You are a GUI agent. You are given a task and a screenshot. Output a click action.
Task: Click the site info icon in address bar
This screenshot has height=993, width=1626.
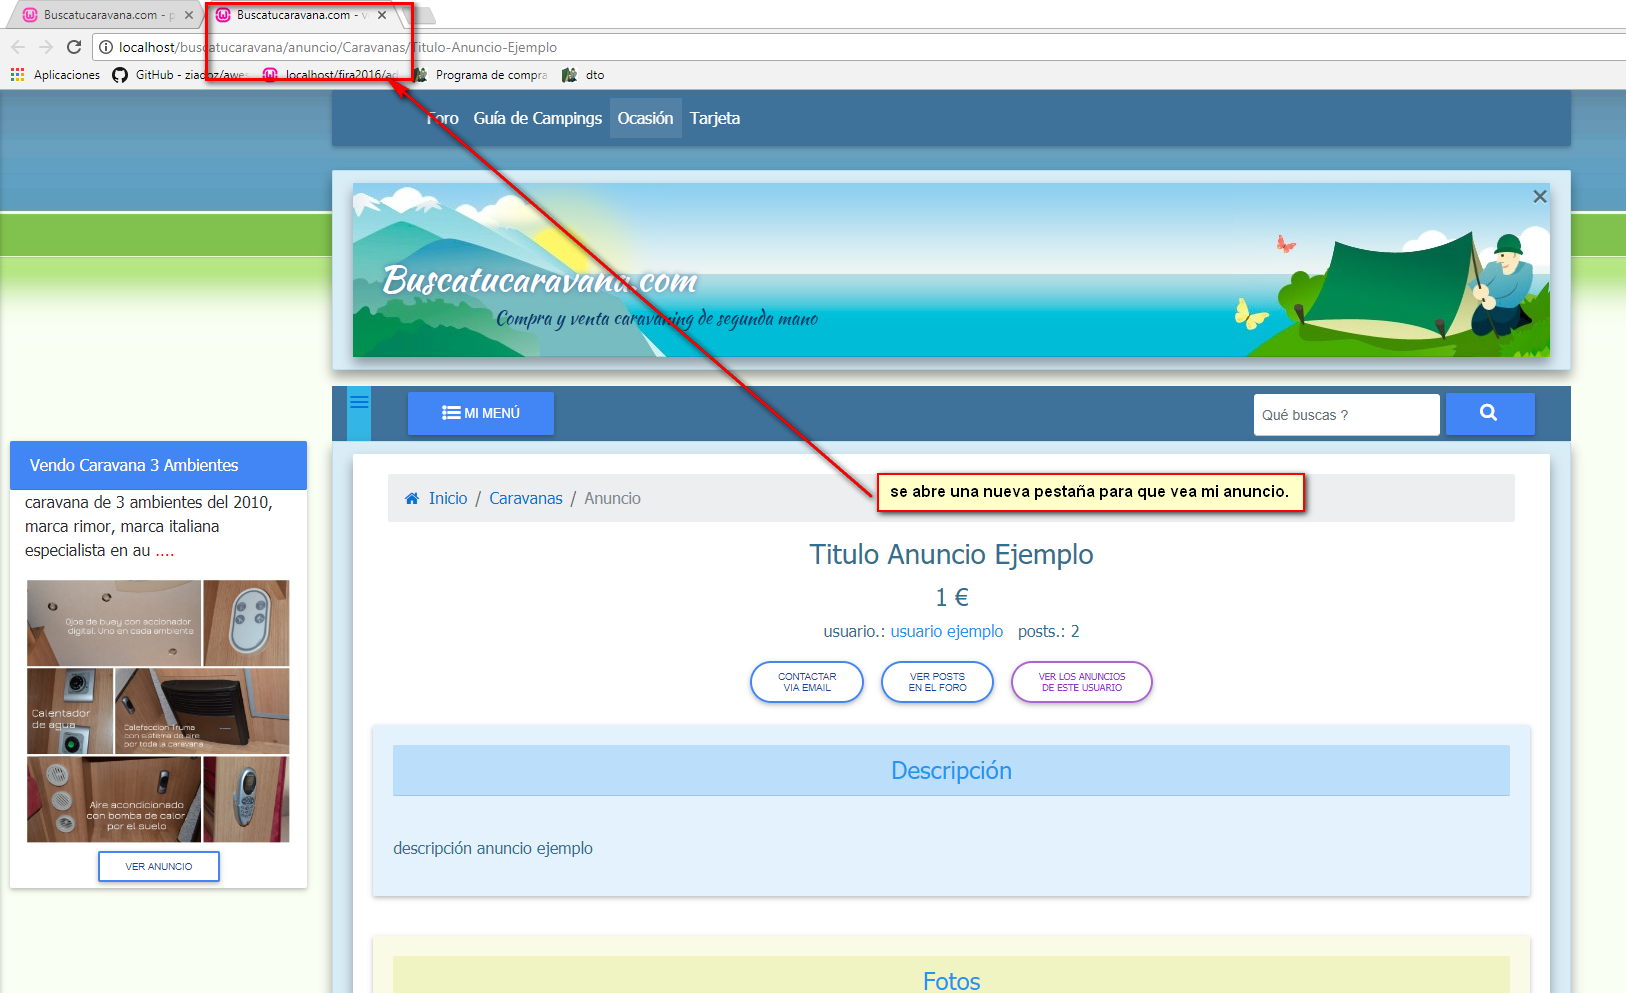(x=106, y=47)
